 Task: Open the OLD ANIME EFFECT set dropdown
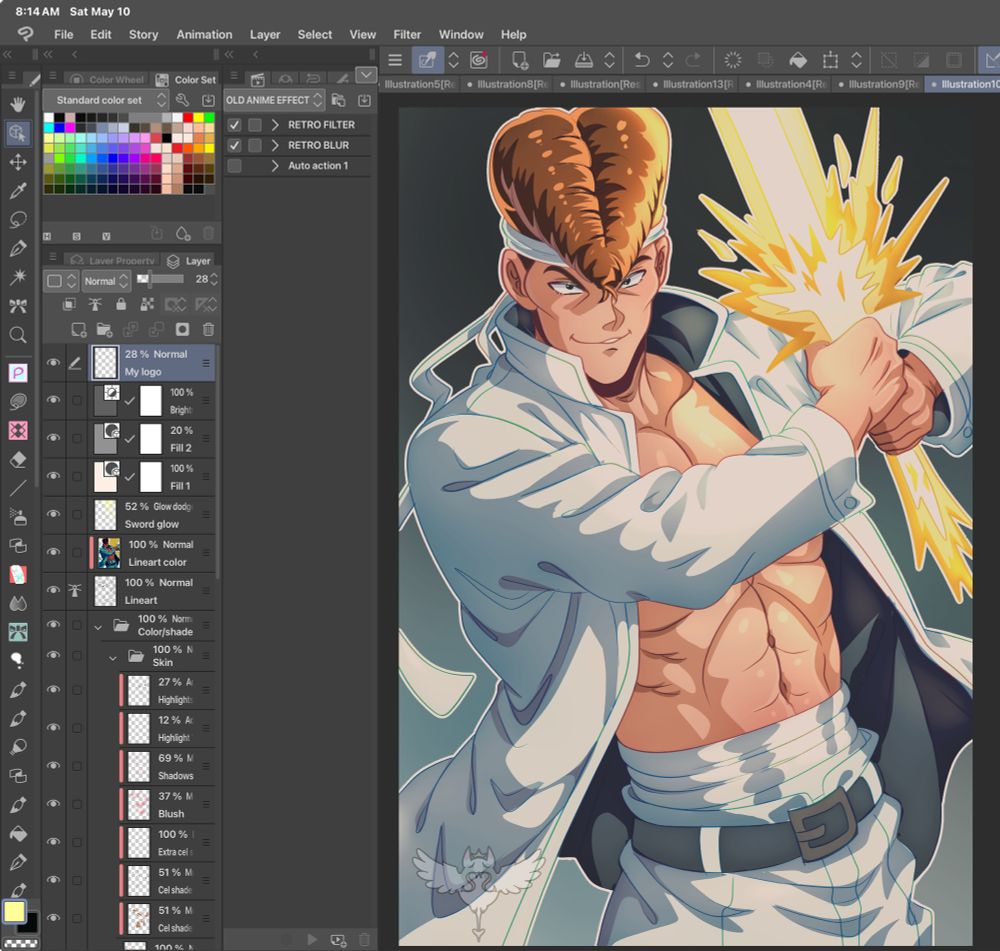pos(274,100)
